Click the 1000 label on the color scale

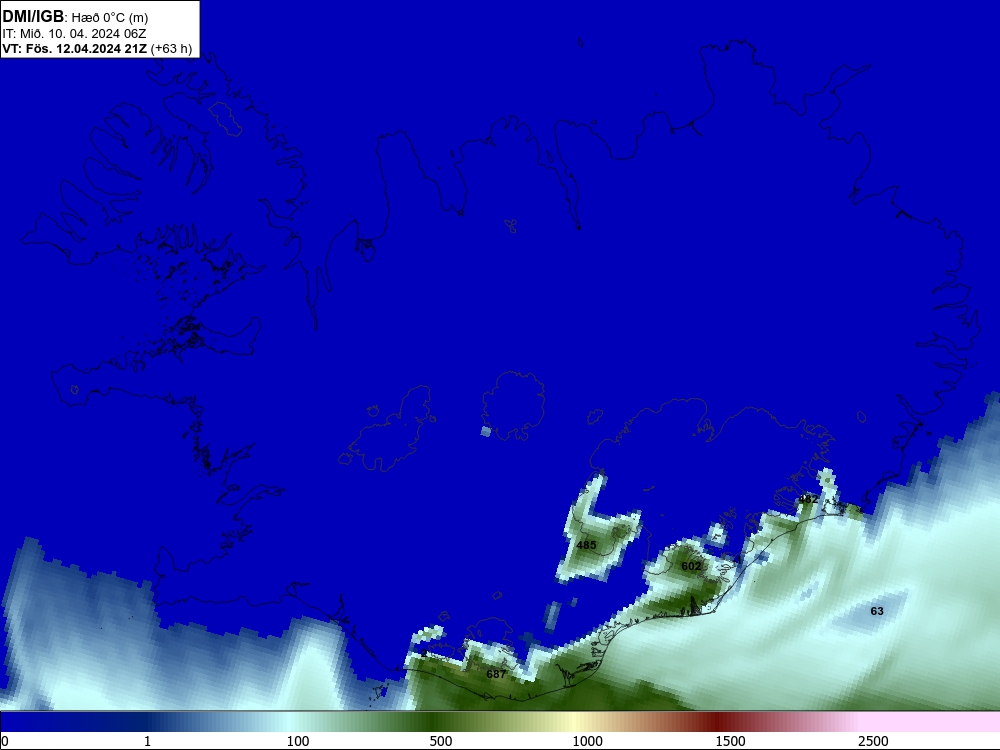point(587,741)
